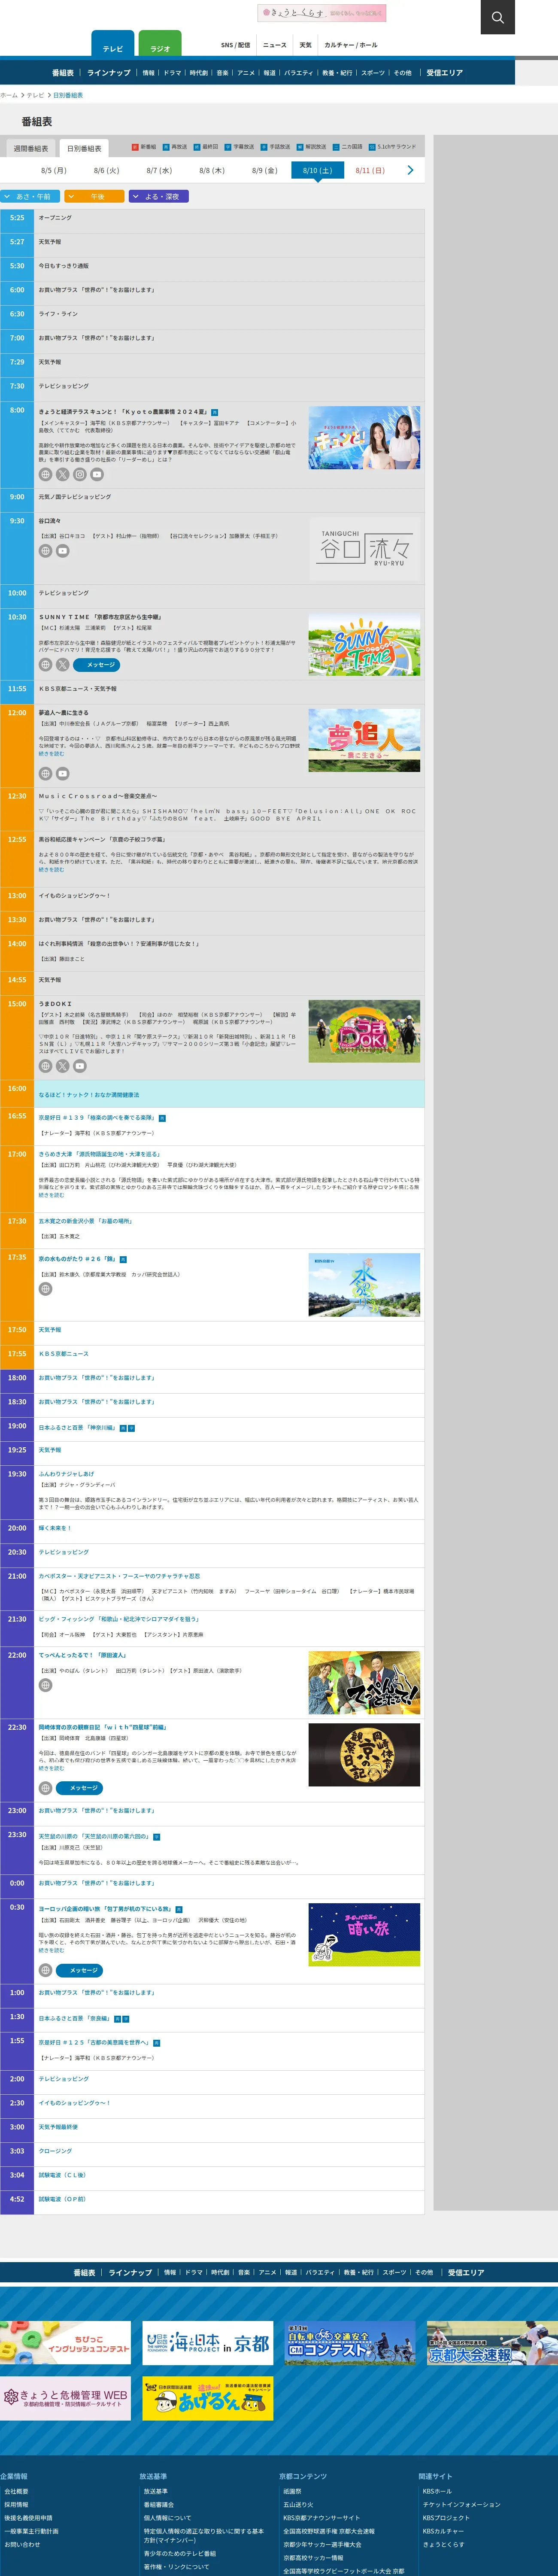The image size is (558, 2576).
Task: Click メッセージ button for ヨーロッパ企画の暗い旅
Action: pyautogui.click(x=79, y=1970)
